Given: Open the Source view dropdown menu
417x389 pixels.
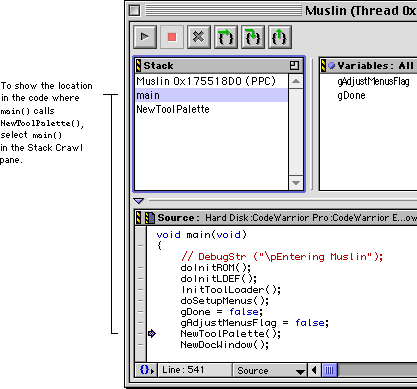Looking at the screenshot, I should 271,370.
